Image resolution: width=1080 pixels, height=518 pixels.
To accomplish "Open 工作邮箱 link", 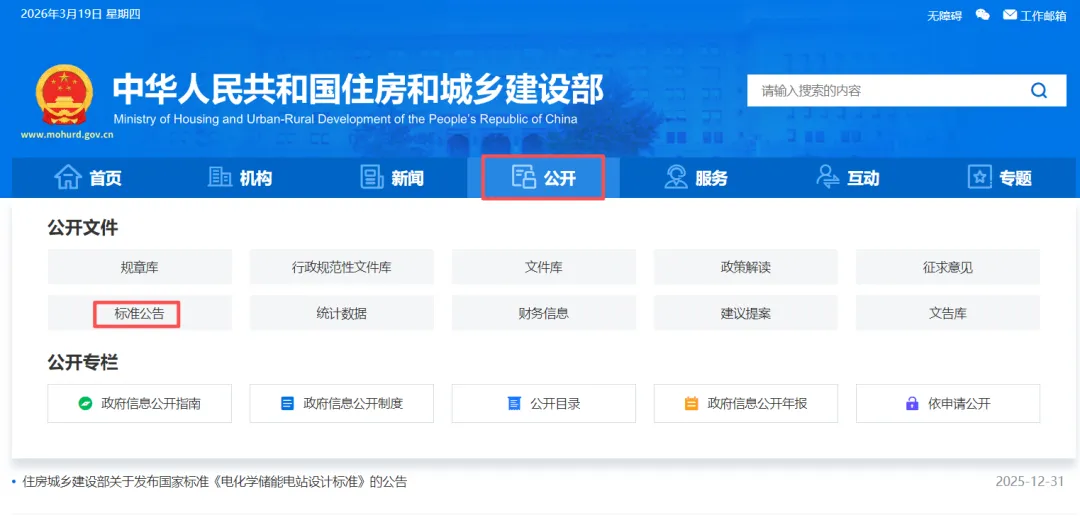I will (x=1043, y=15).
